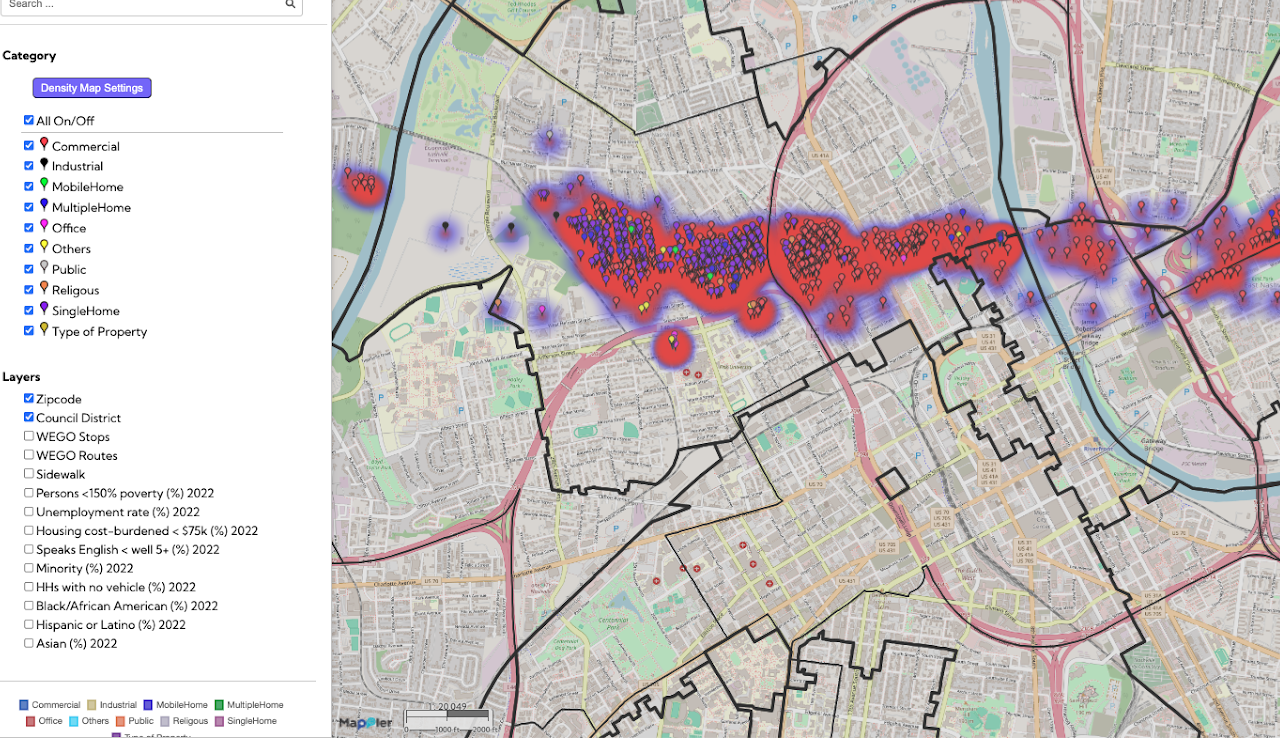
Task: Turn on the Sidewalk layer checkbox
Action: point(29,473)
